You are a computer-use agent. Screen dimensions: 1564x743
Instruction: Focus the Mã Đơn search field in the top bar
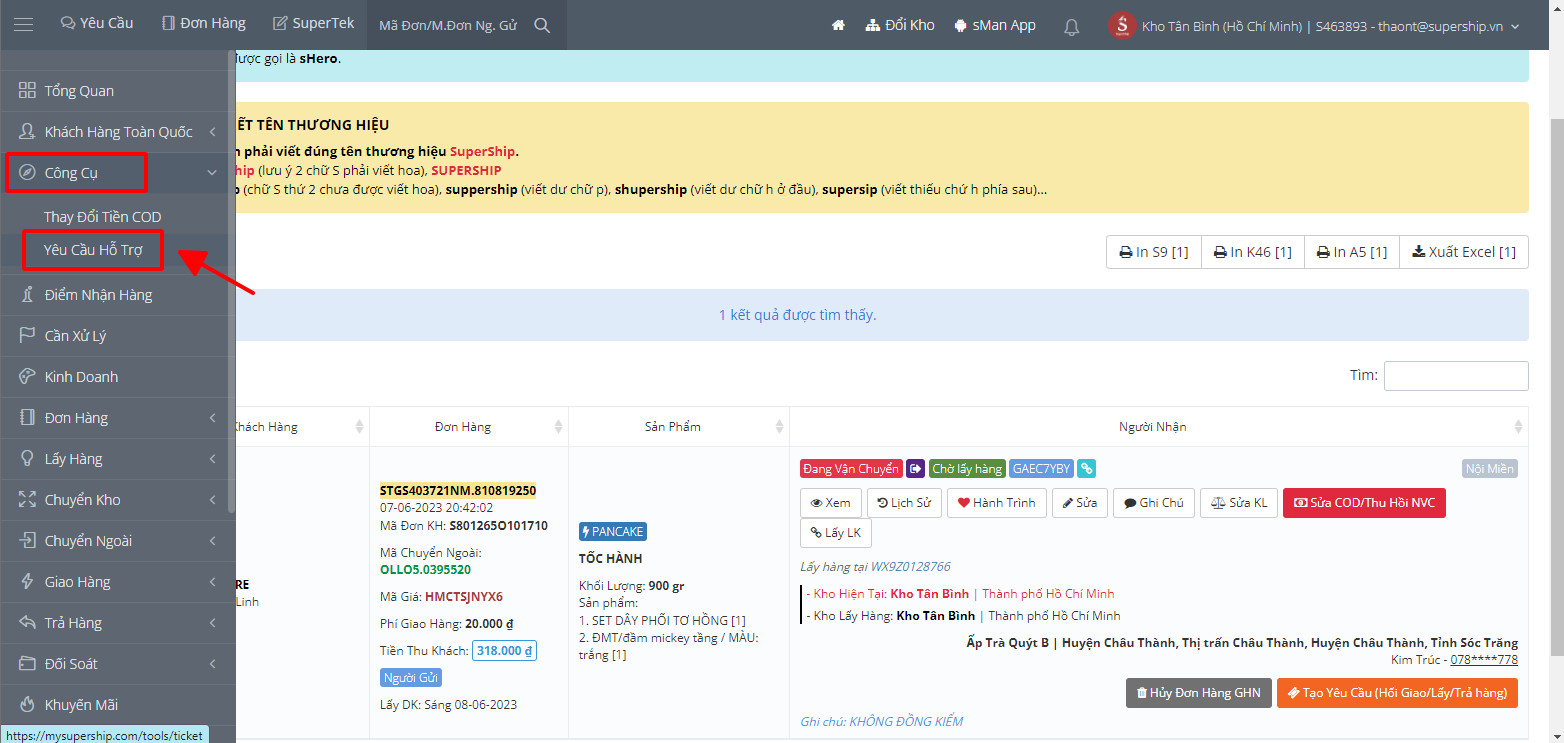click(448, 25)
